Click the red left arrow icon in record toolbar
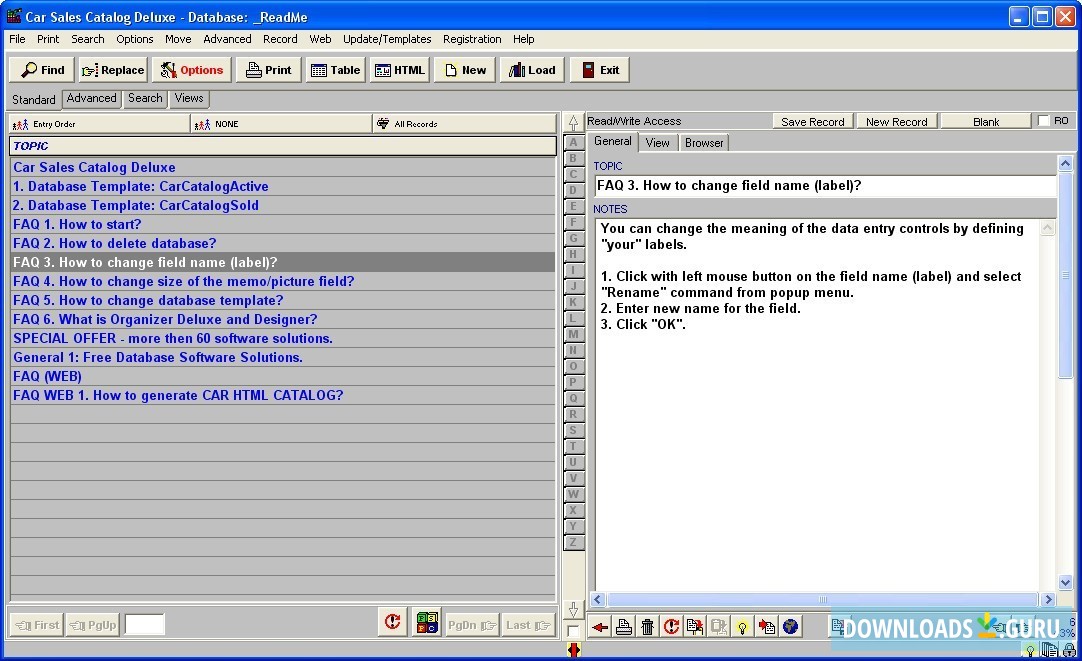 coord(600,627)
